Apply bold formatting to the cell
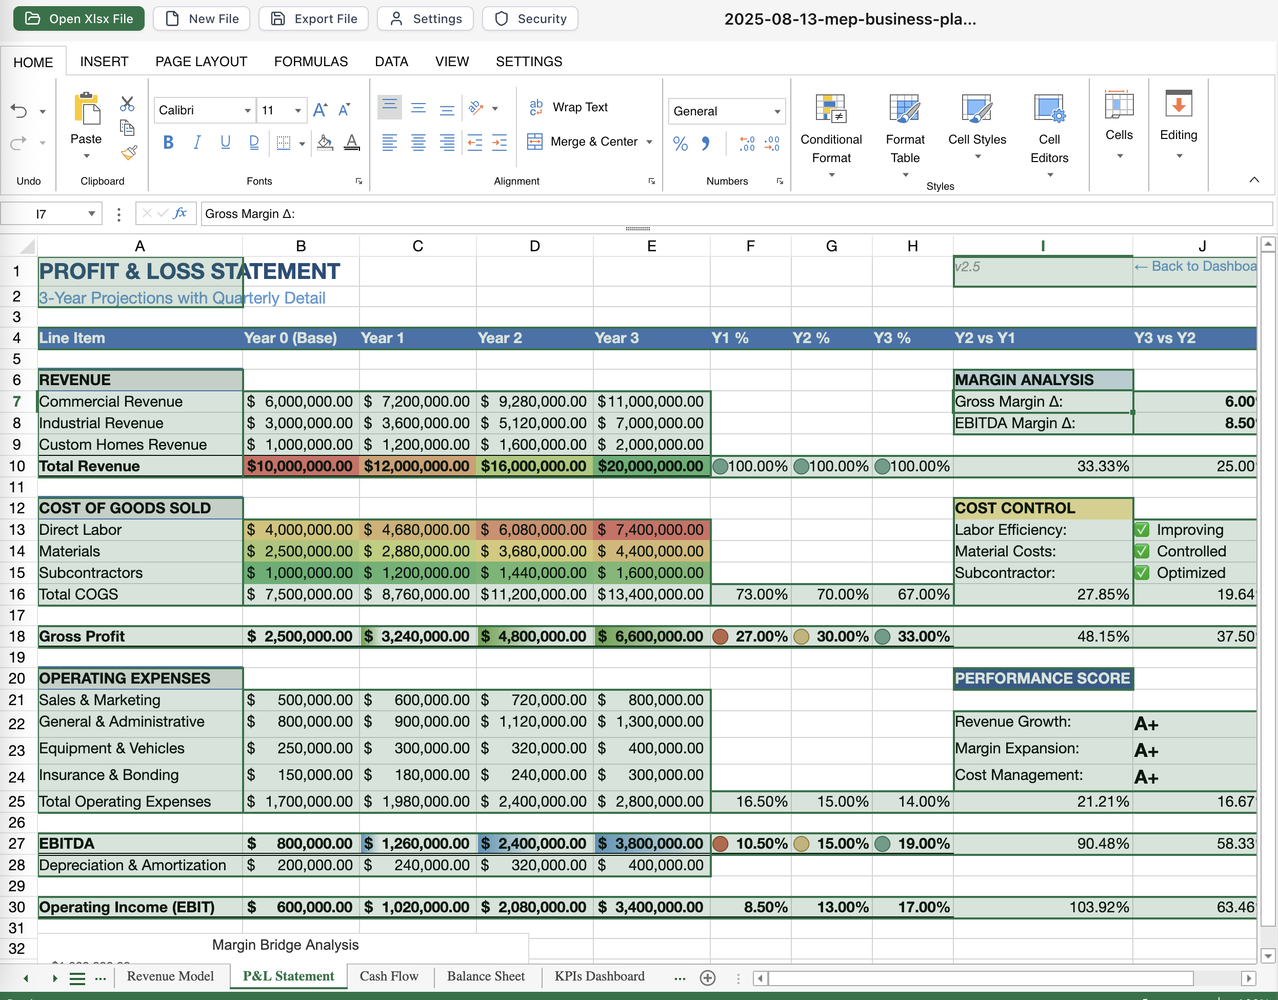 click(x=168, y=143)
